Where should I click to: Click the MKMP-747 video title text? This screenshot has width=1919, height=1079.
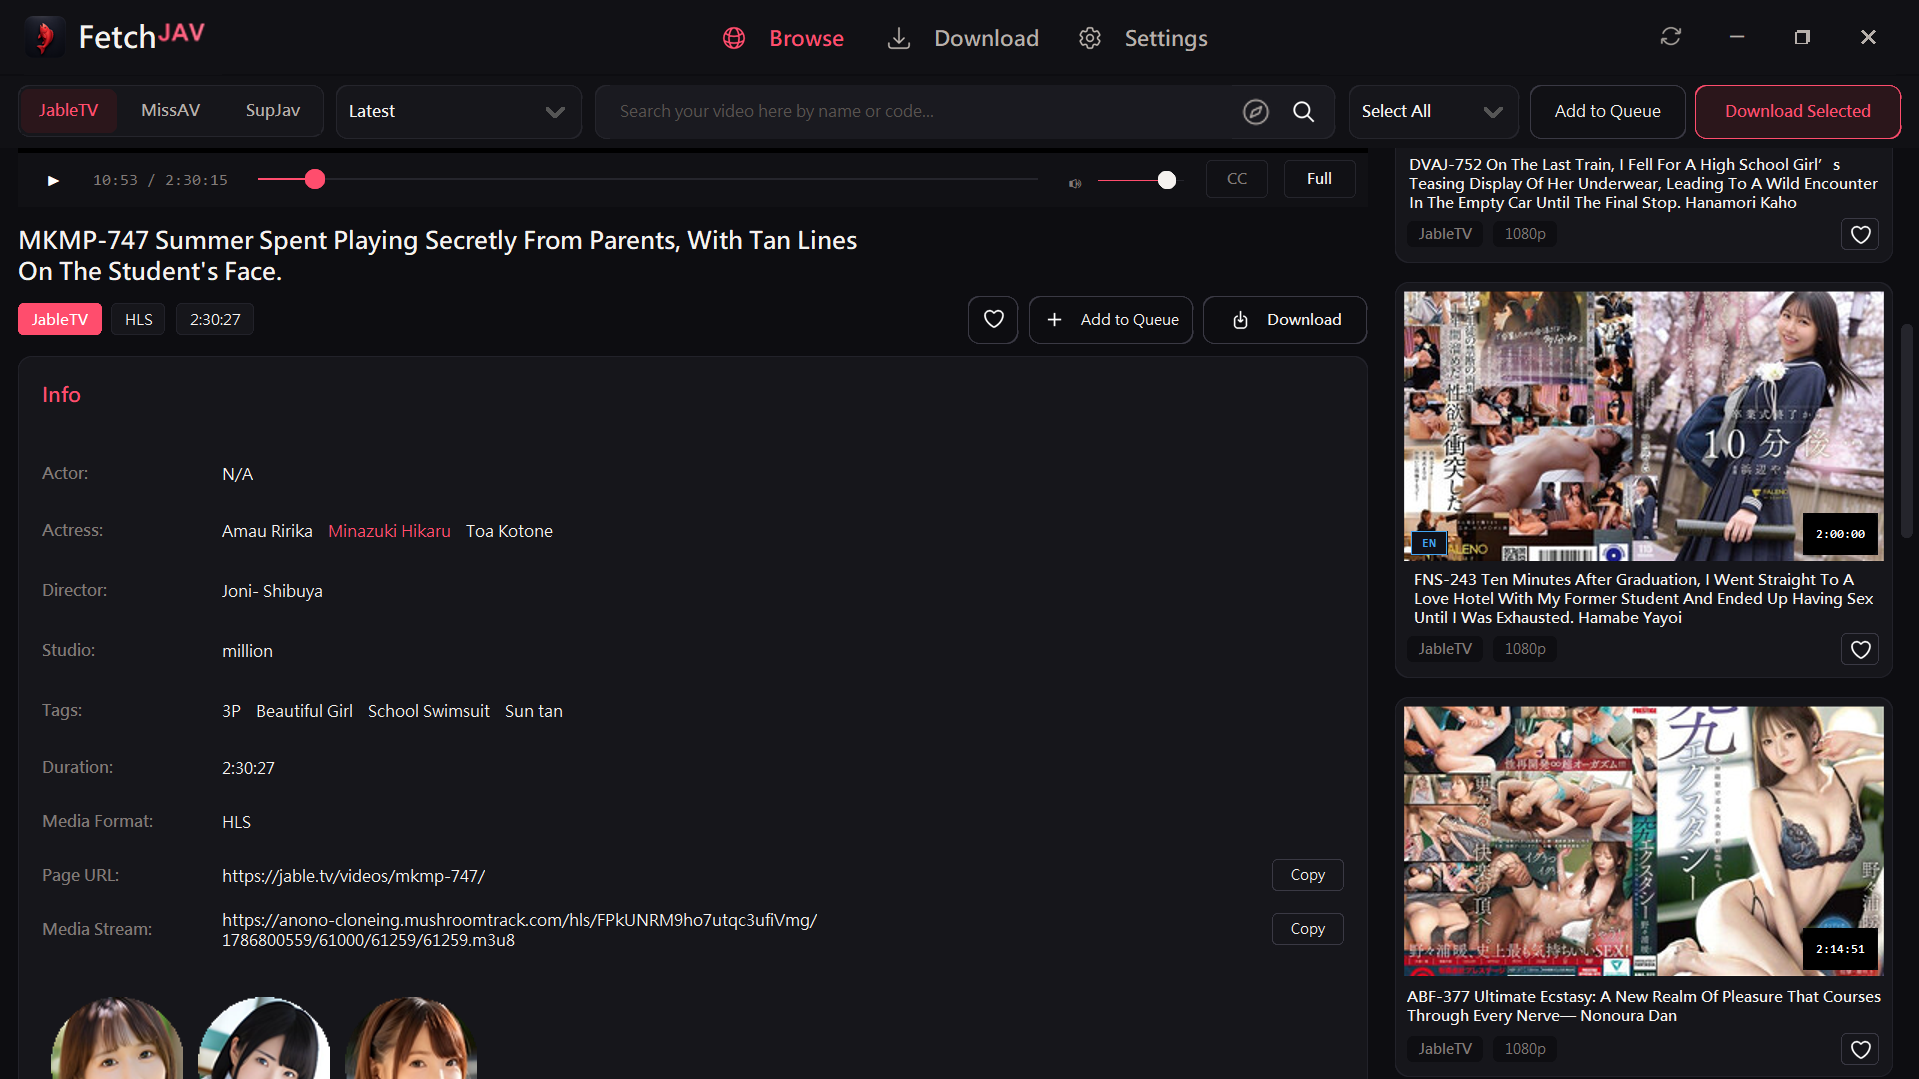tap(438, 256)
